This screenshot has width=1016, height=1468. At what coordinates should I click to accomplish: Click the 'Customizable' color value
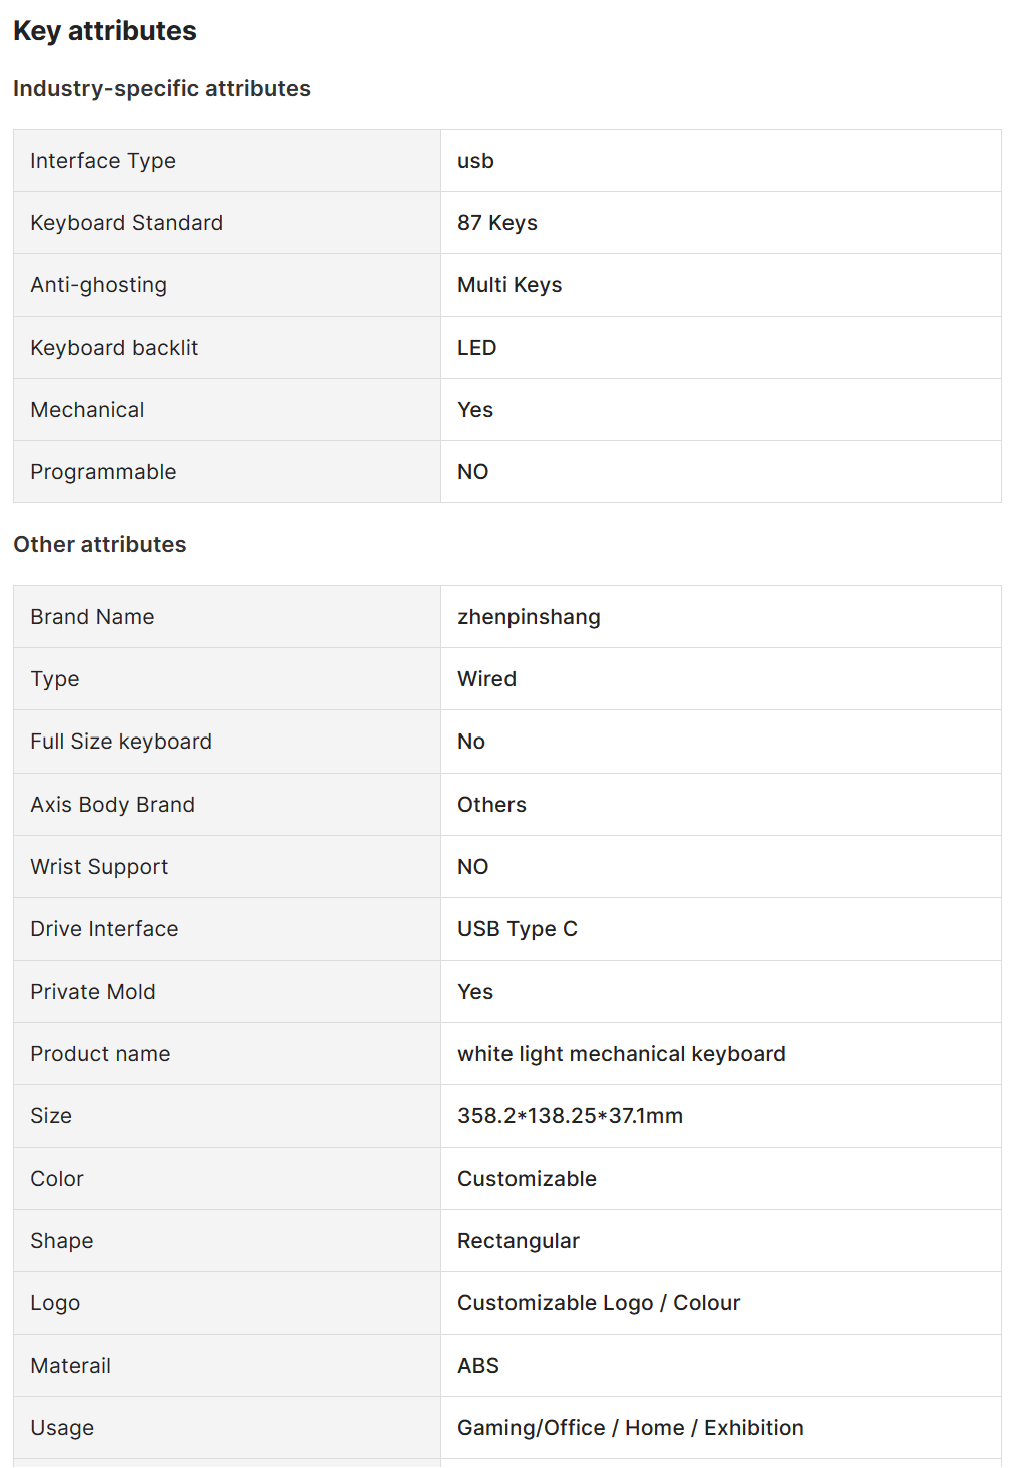[x=527, y=1179]
